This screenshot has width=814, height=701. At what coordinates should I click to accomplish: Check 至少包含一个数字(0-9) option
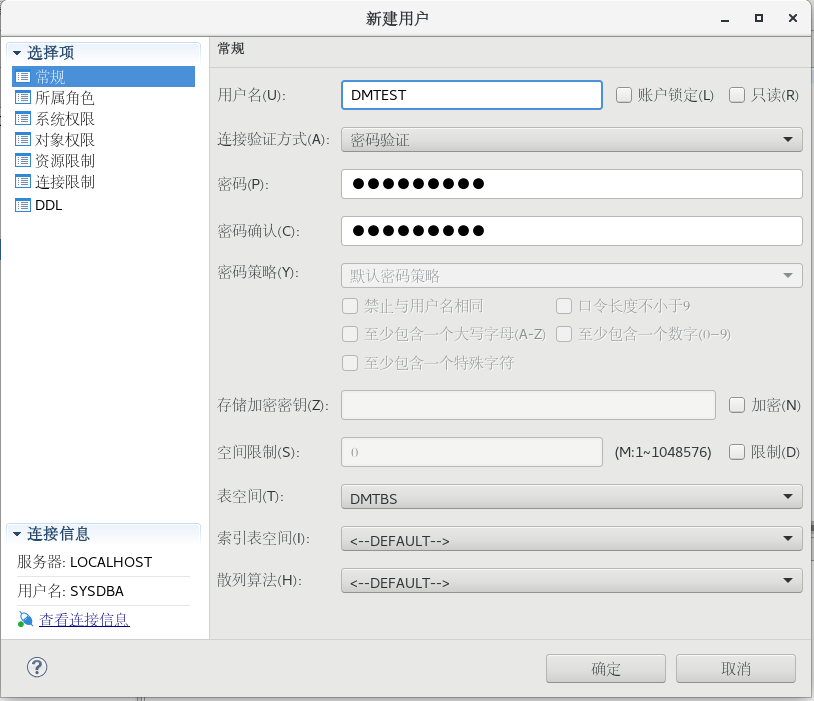tap(564, 334)
